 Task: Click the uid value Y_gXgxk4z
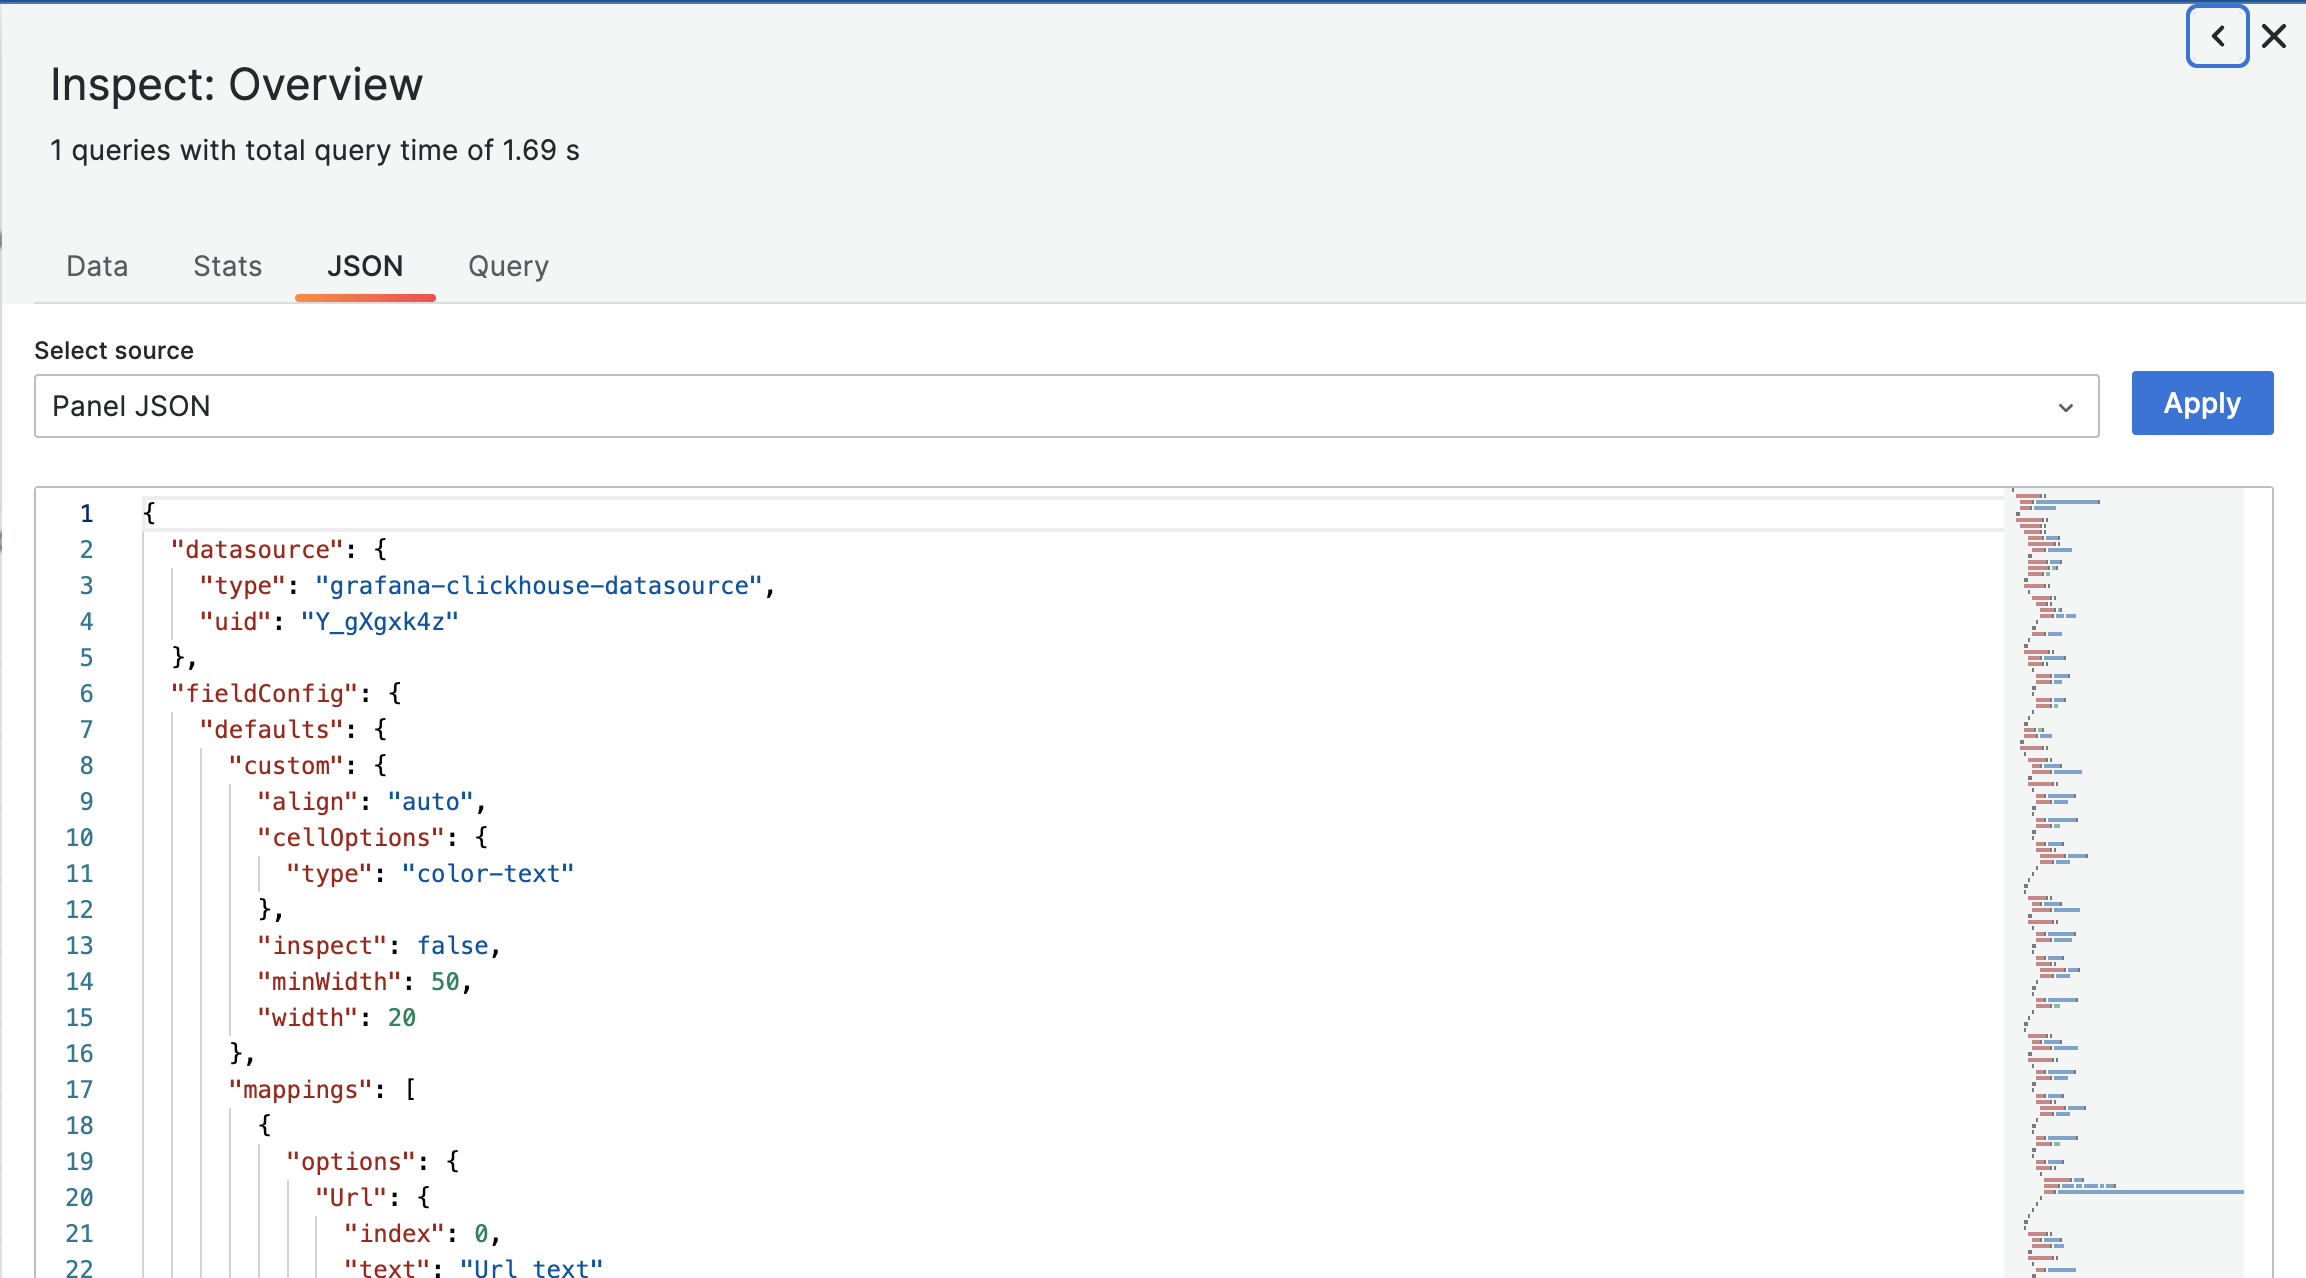pos(381,621)
